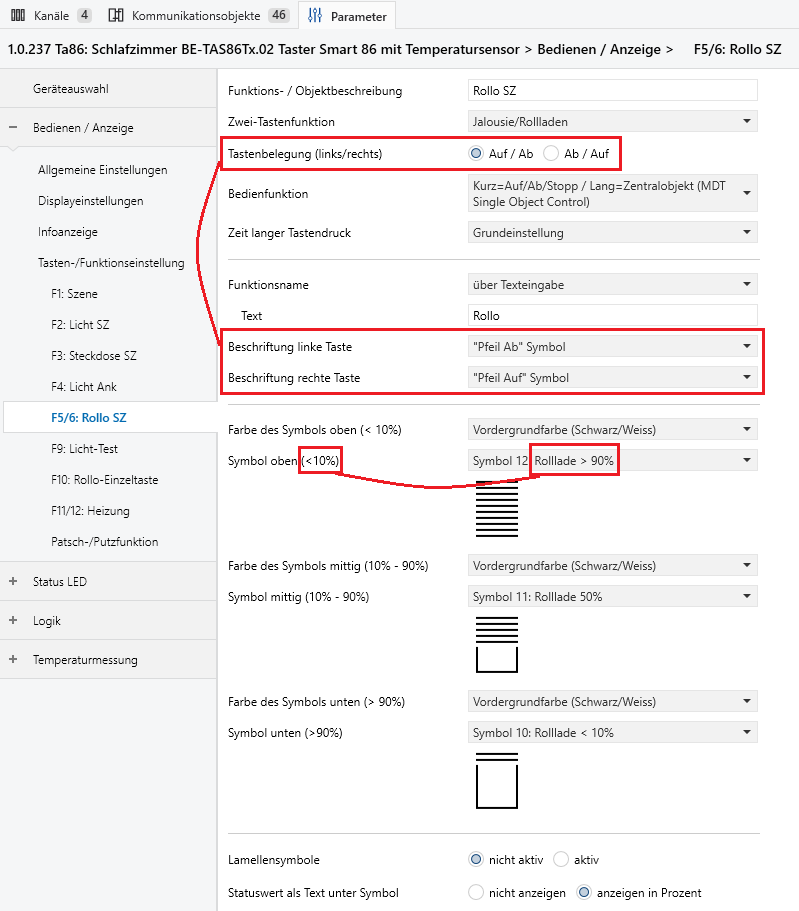Select the 'Ab / Auf' radio button
Screen dimensions: 799x911
click(552, 154)
